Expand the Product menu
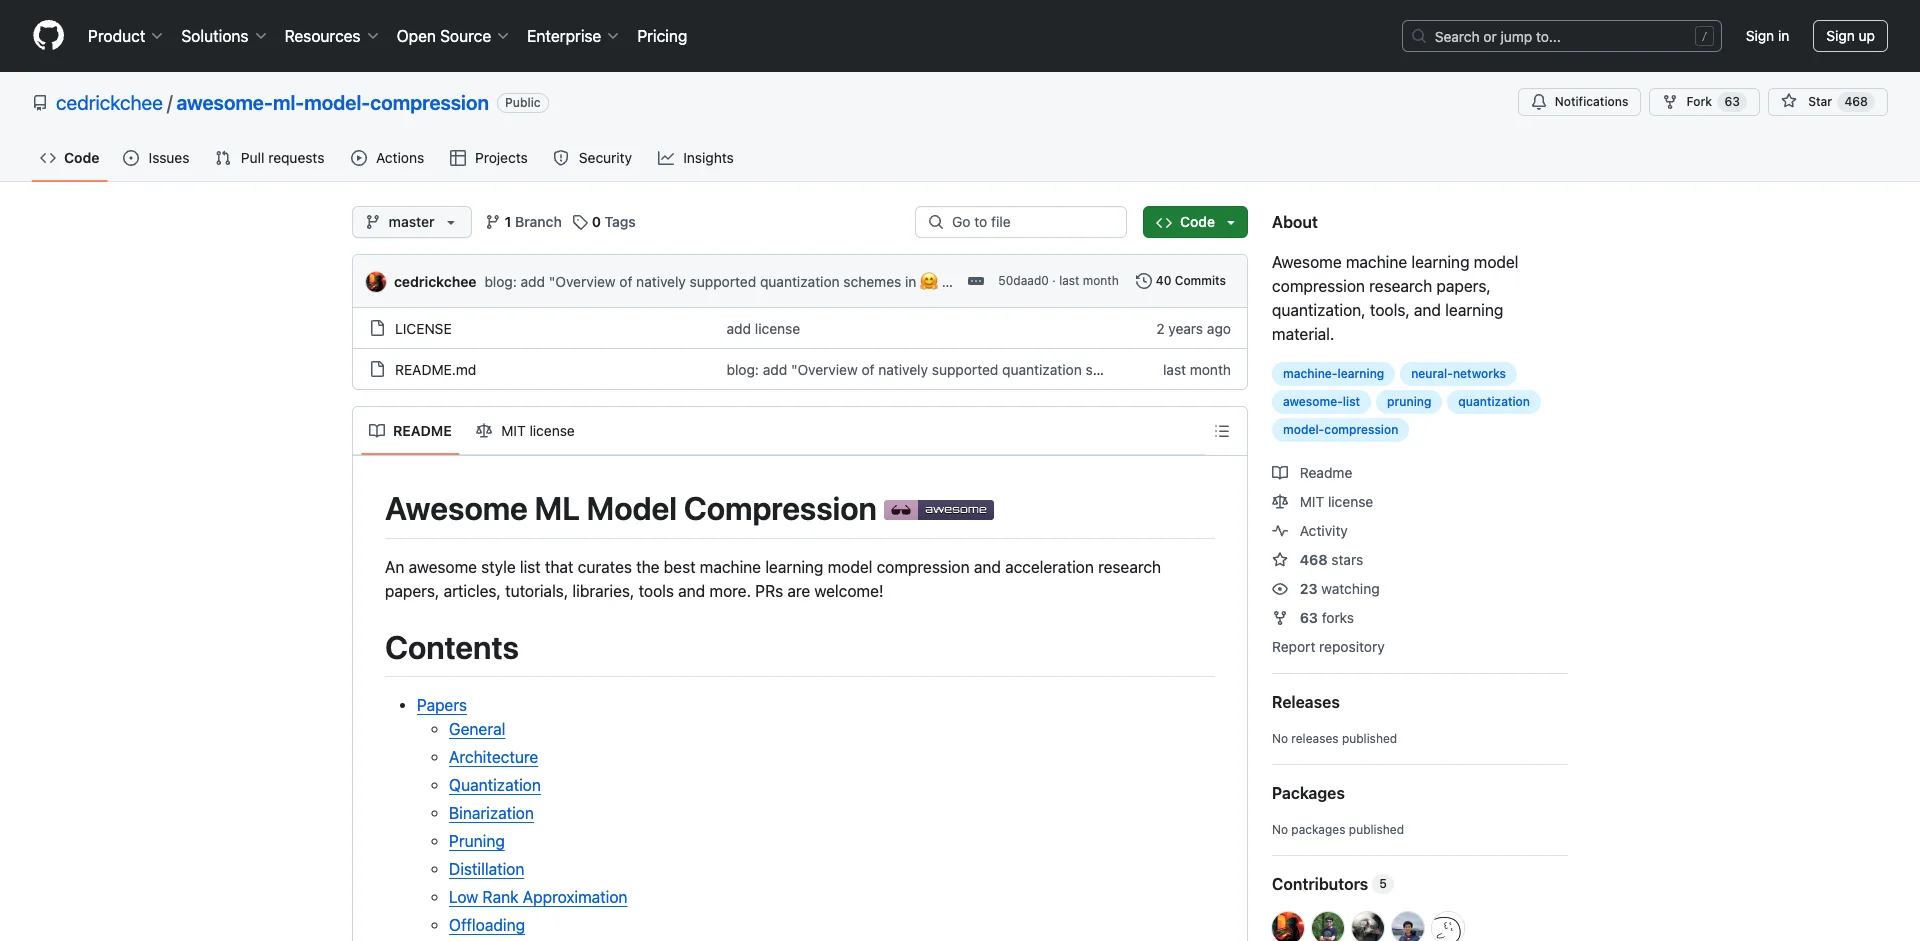 [125, 36]
